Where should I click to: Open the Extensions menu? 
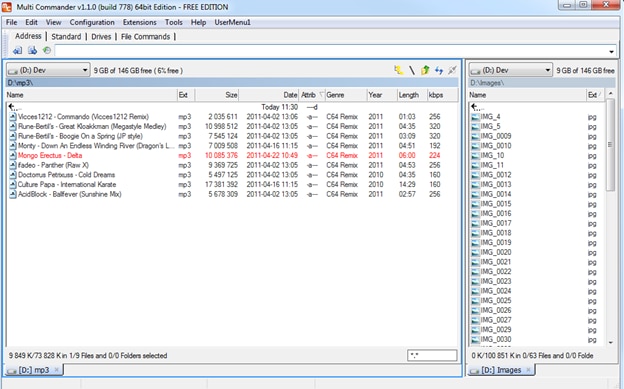tap(139, 22)
